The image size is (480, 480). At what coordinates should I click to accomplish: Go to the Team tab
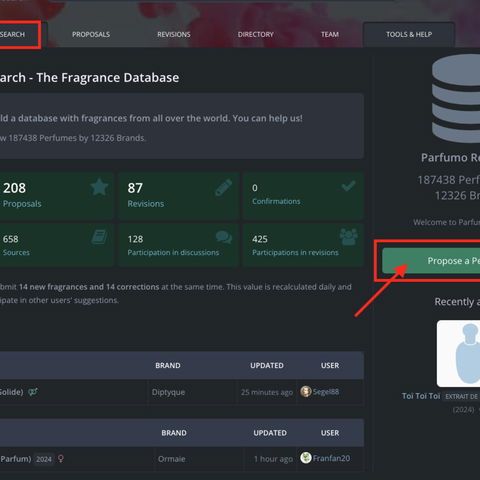330,34
